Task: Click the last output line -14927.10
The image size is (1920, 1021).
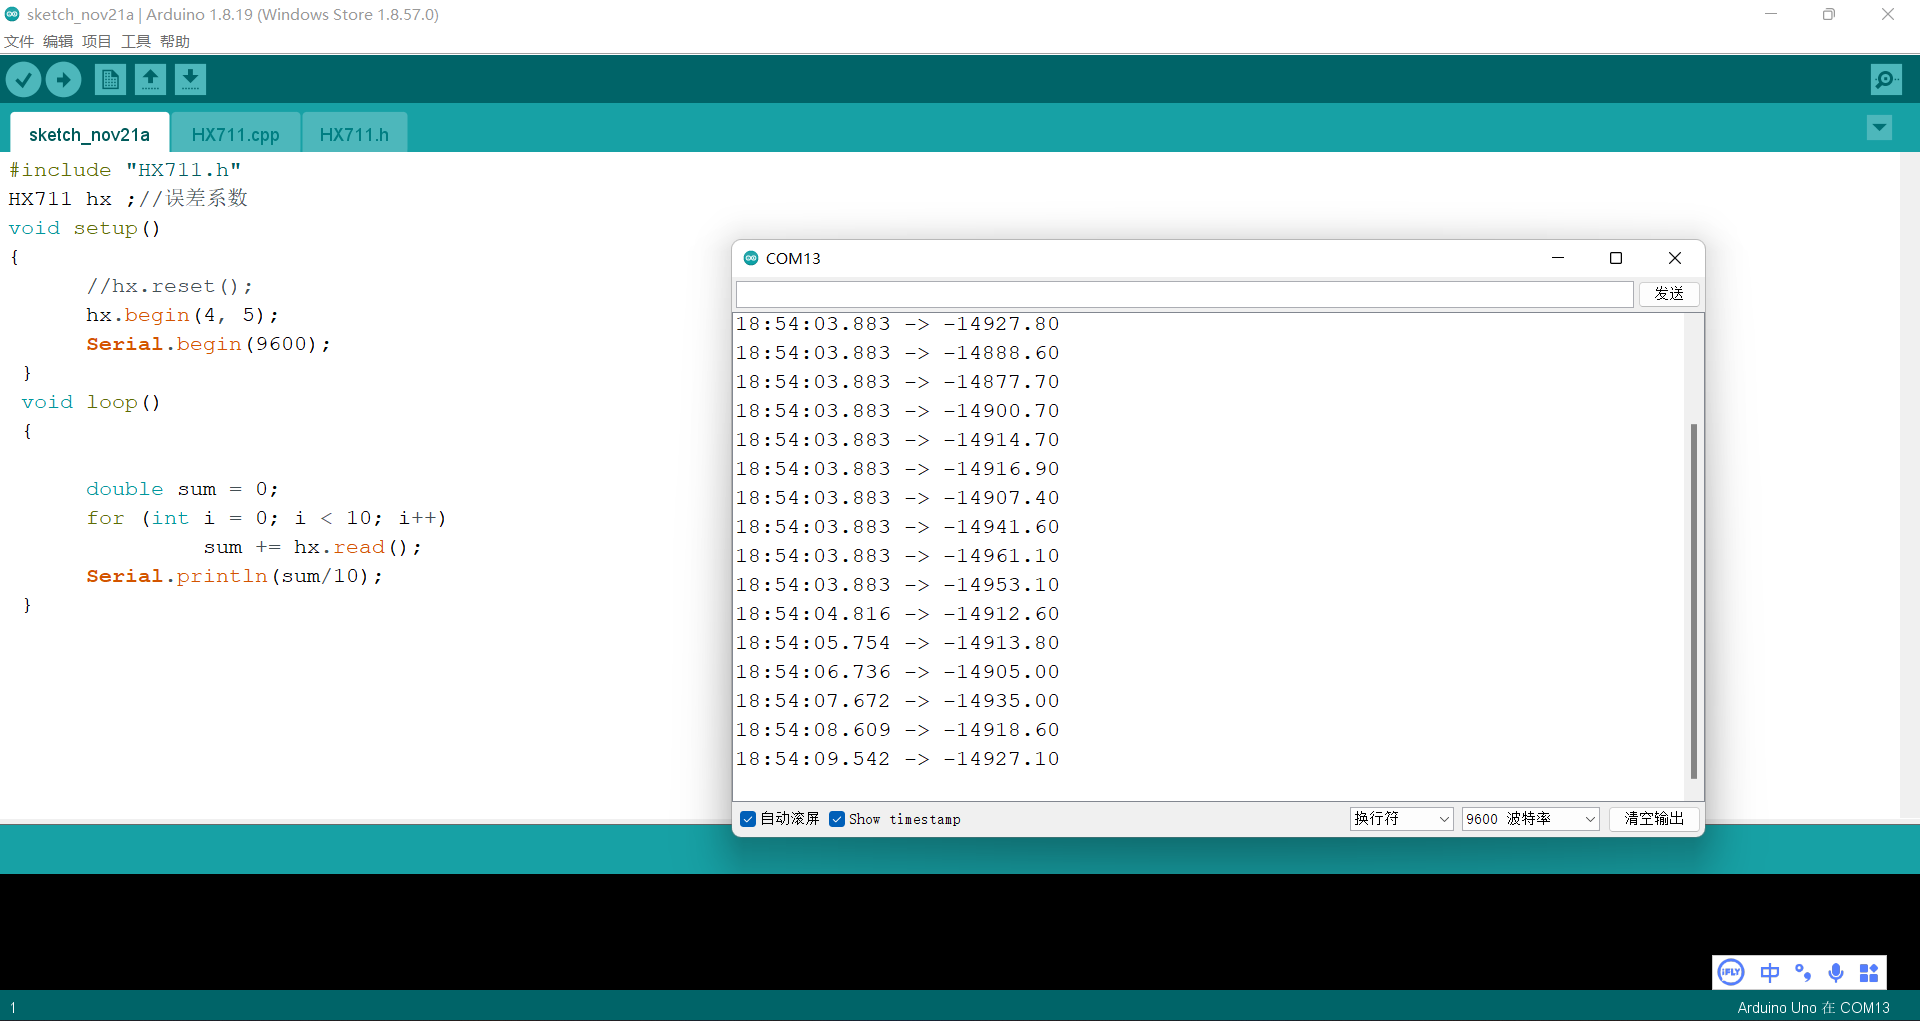Action: (x=897, y=759)
